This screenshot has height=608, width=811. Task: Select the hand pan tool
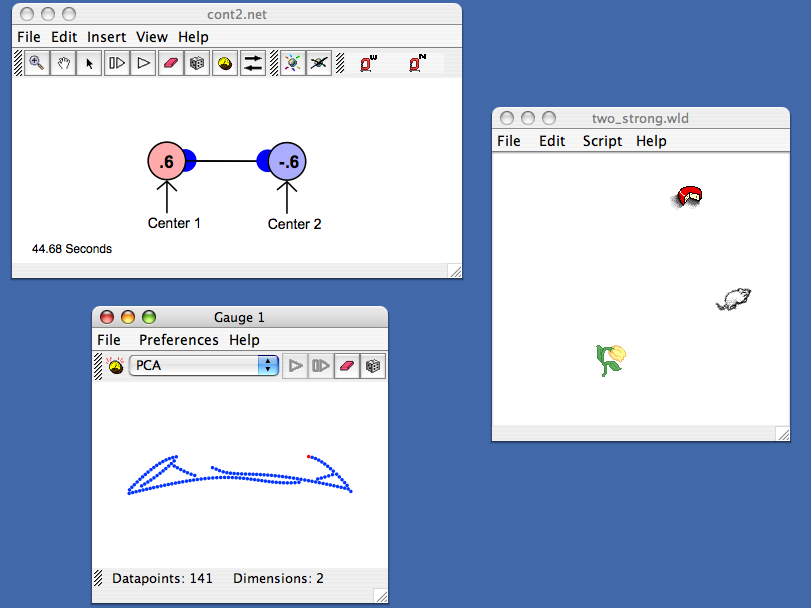[x=63, y=63]
